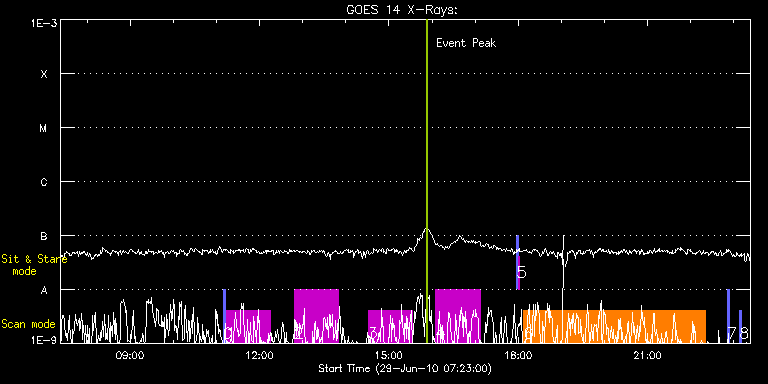Select the tall magenta block near 13:00
Screen dimensions: 768x384
pyautogui.click(x=316, y=316)
